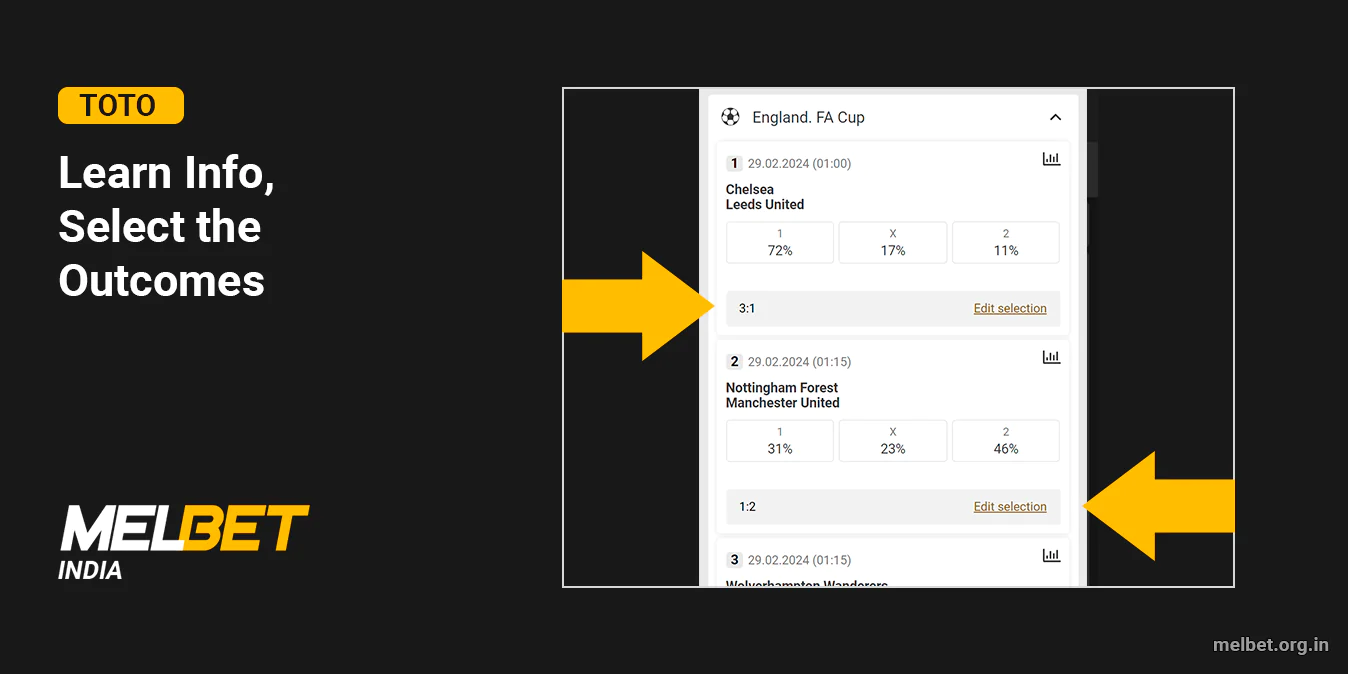Select outcome 1 with 72% for Chelsea
Image resolution: width=1348 pixels, height=674 pixels.
click(x=779, y=242)
